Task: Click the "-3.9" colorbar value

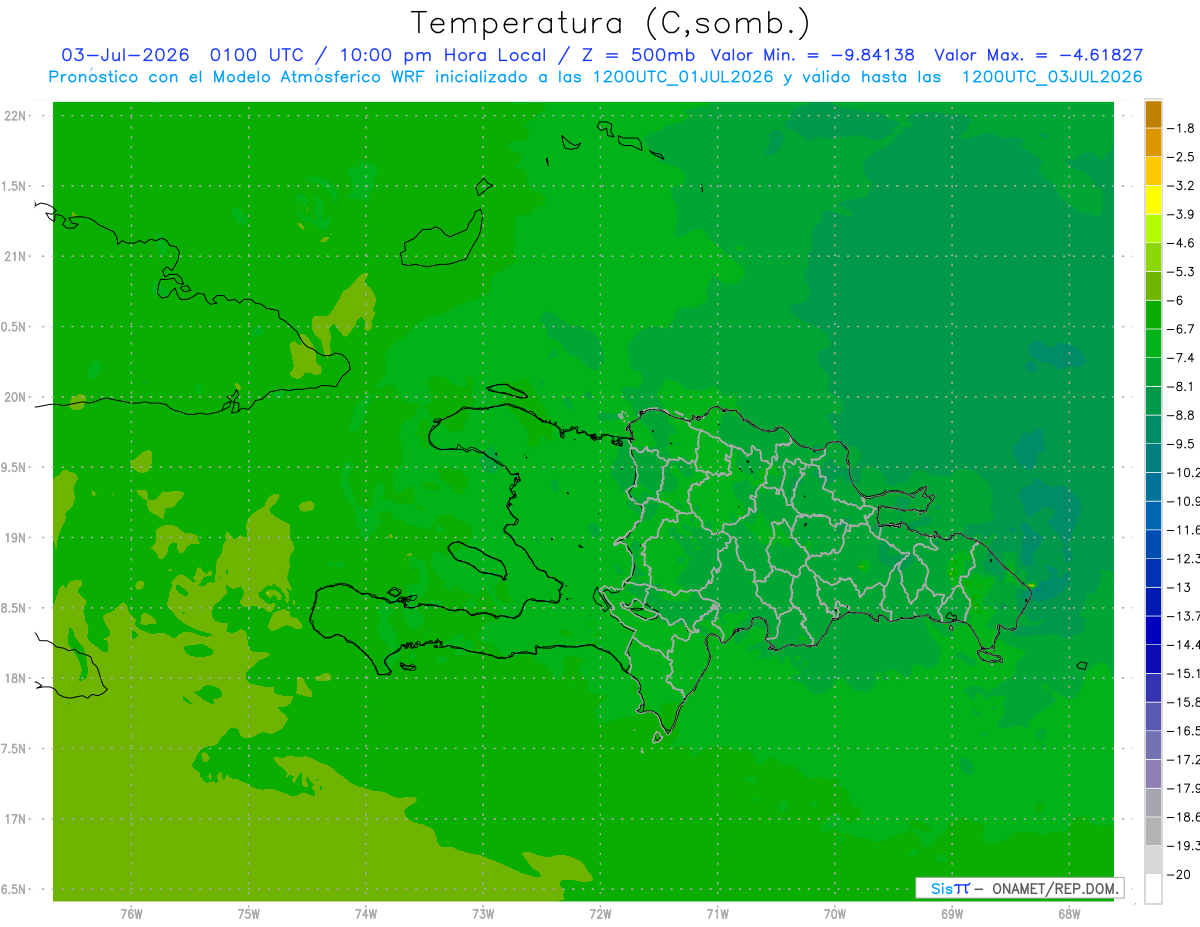Action: tap(1181, 214)
